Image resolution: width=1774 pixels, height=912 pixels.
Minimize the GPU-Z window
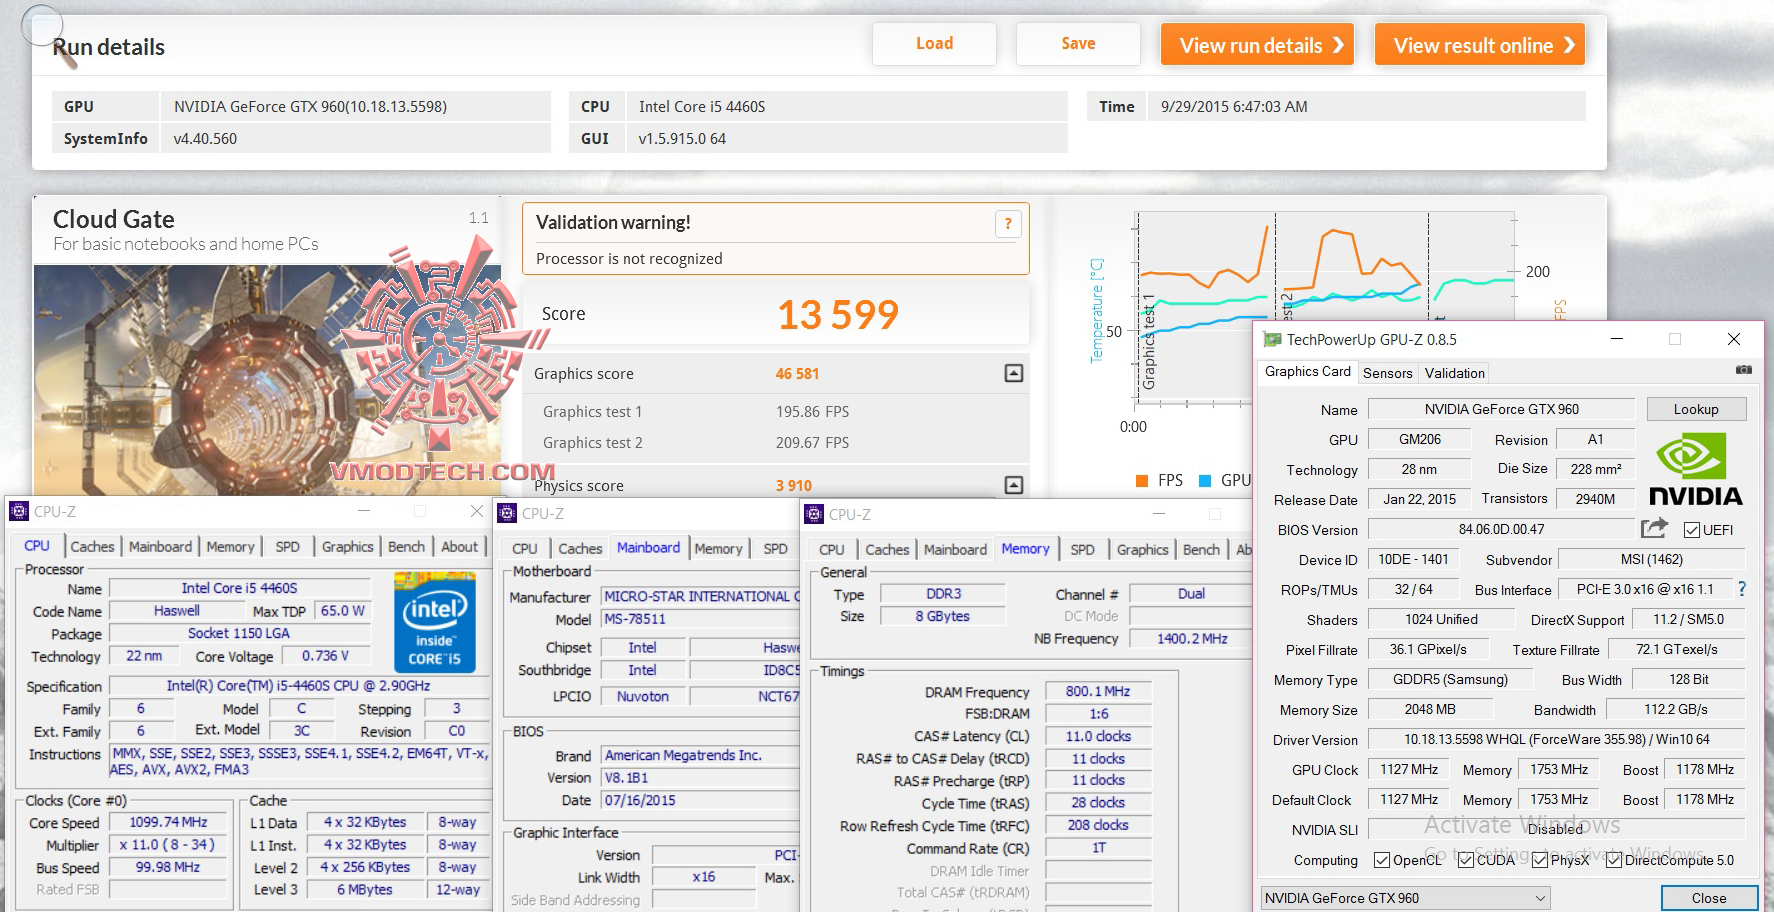pyautogui.click(x=1617, y=339)
